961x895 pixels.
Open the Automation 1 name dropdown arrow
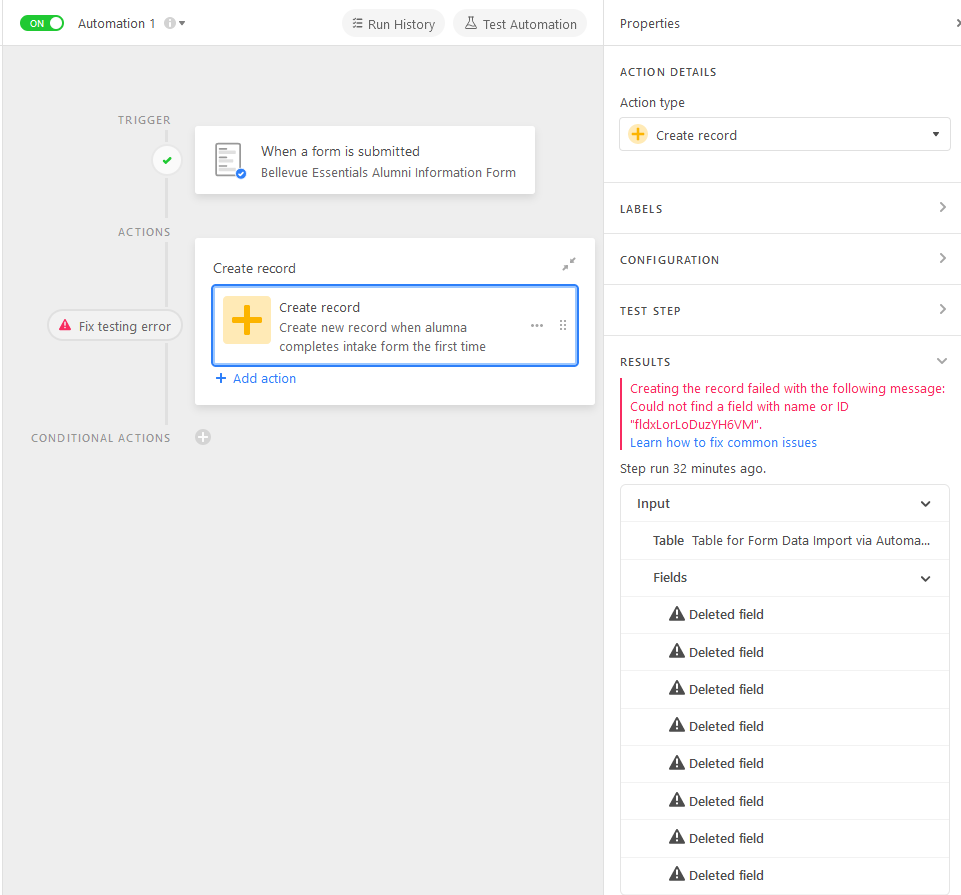[182, 23]
